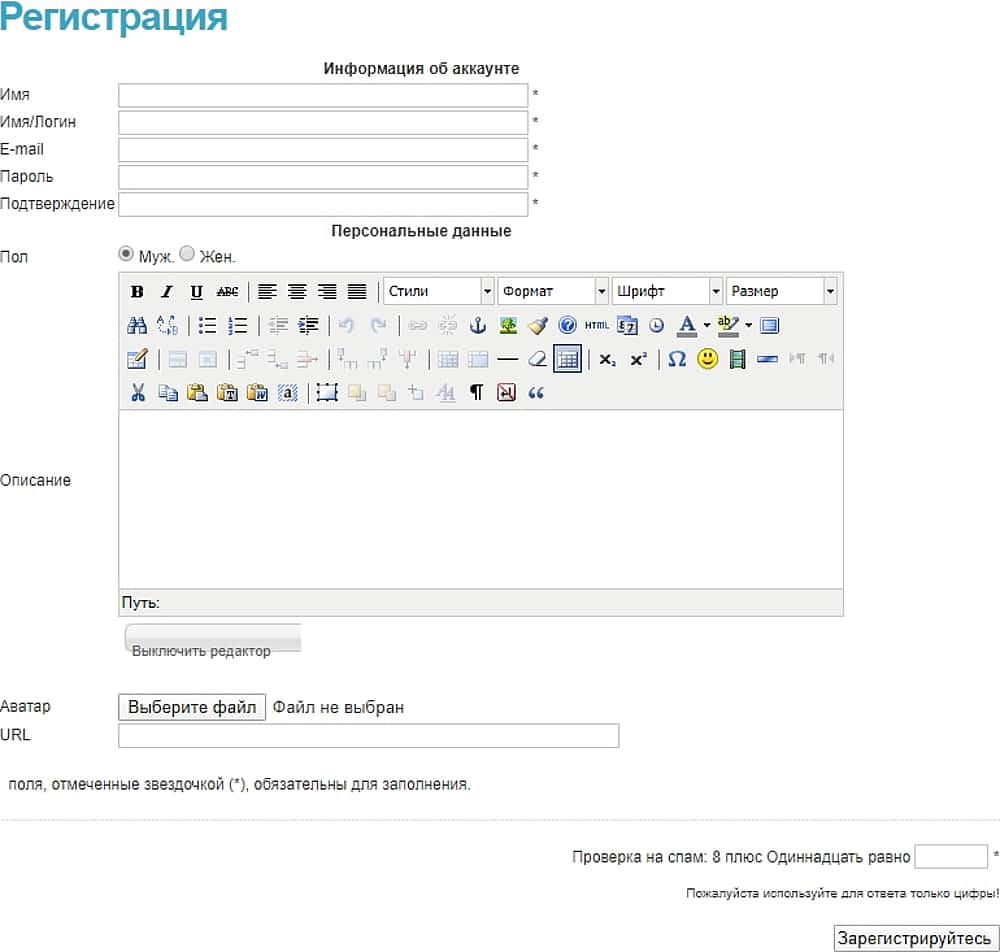Click the italic formatting icon
Screen dimensions: 1000x952
coord(167,292)
